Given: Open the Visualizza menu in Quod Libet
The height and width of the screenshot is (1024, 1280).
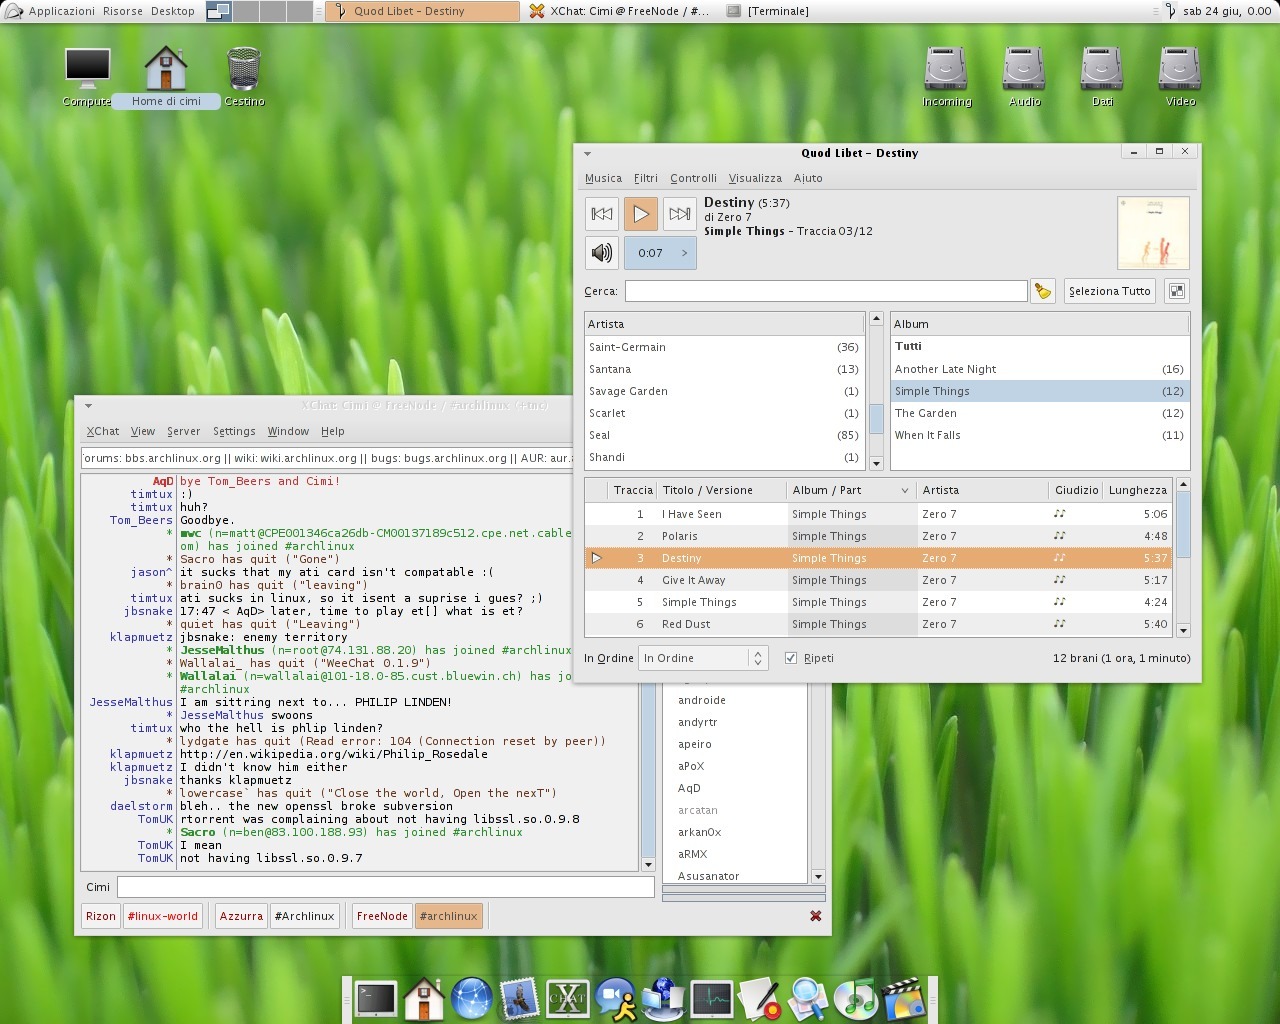Looking at the screenshot, I should point(755,178).
